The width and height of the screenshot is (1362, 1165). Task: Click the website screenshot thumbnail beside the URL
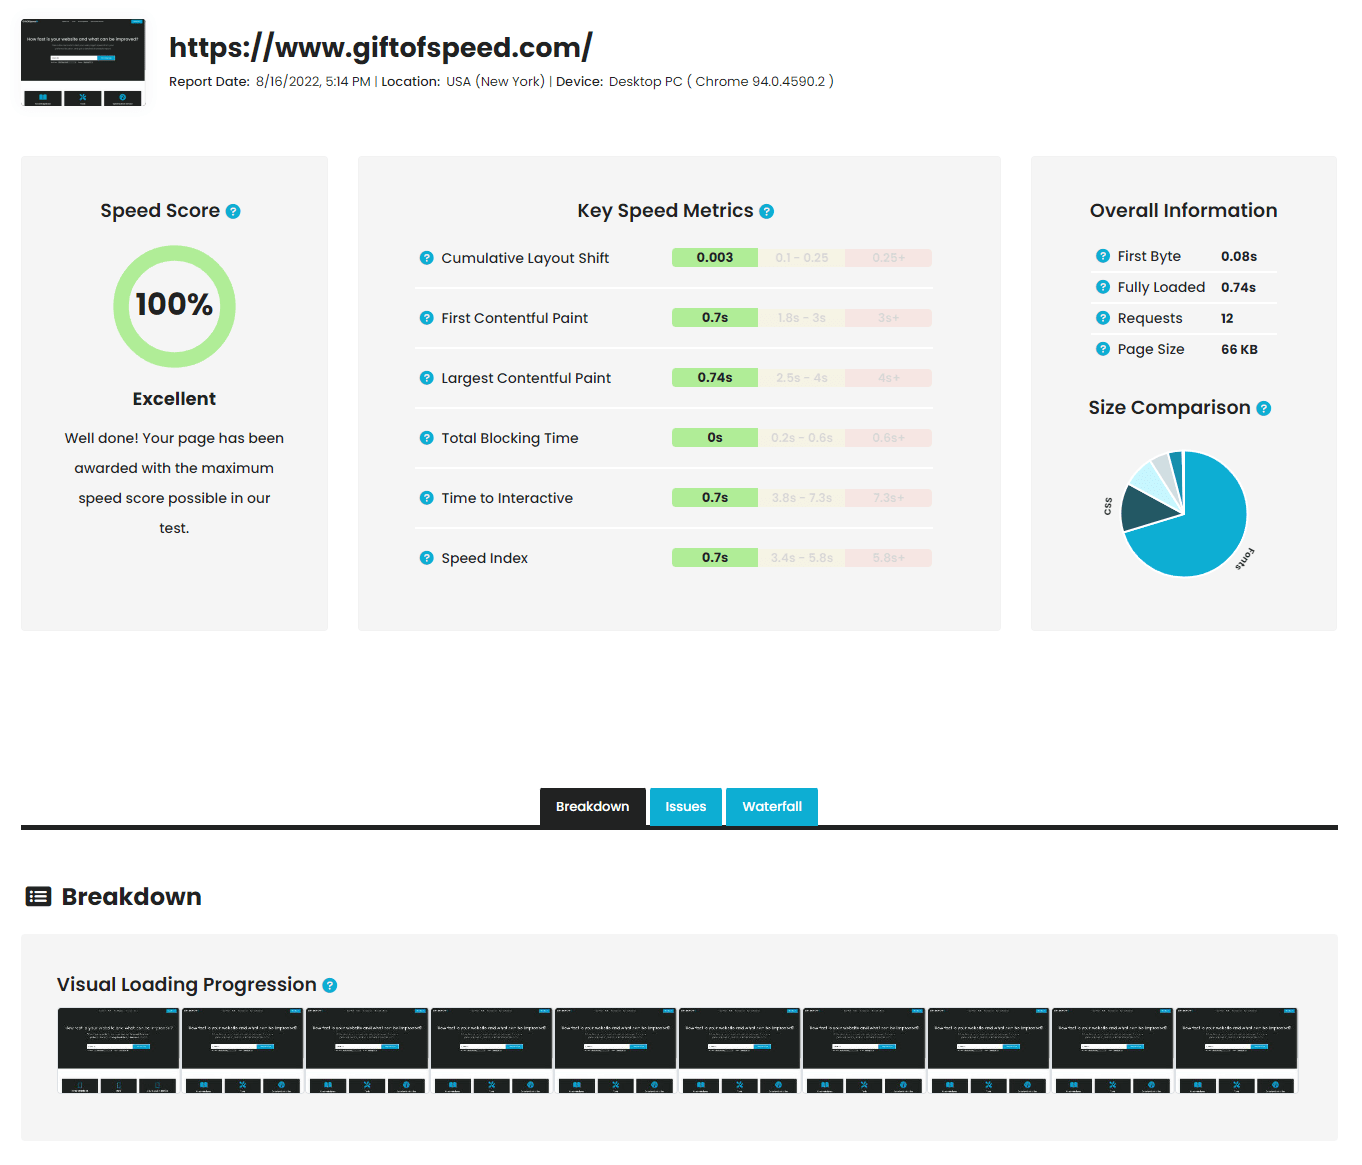click(83, 62)
